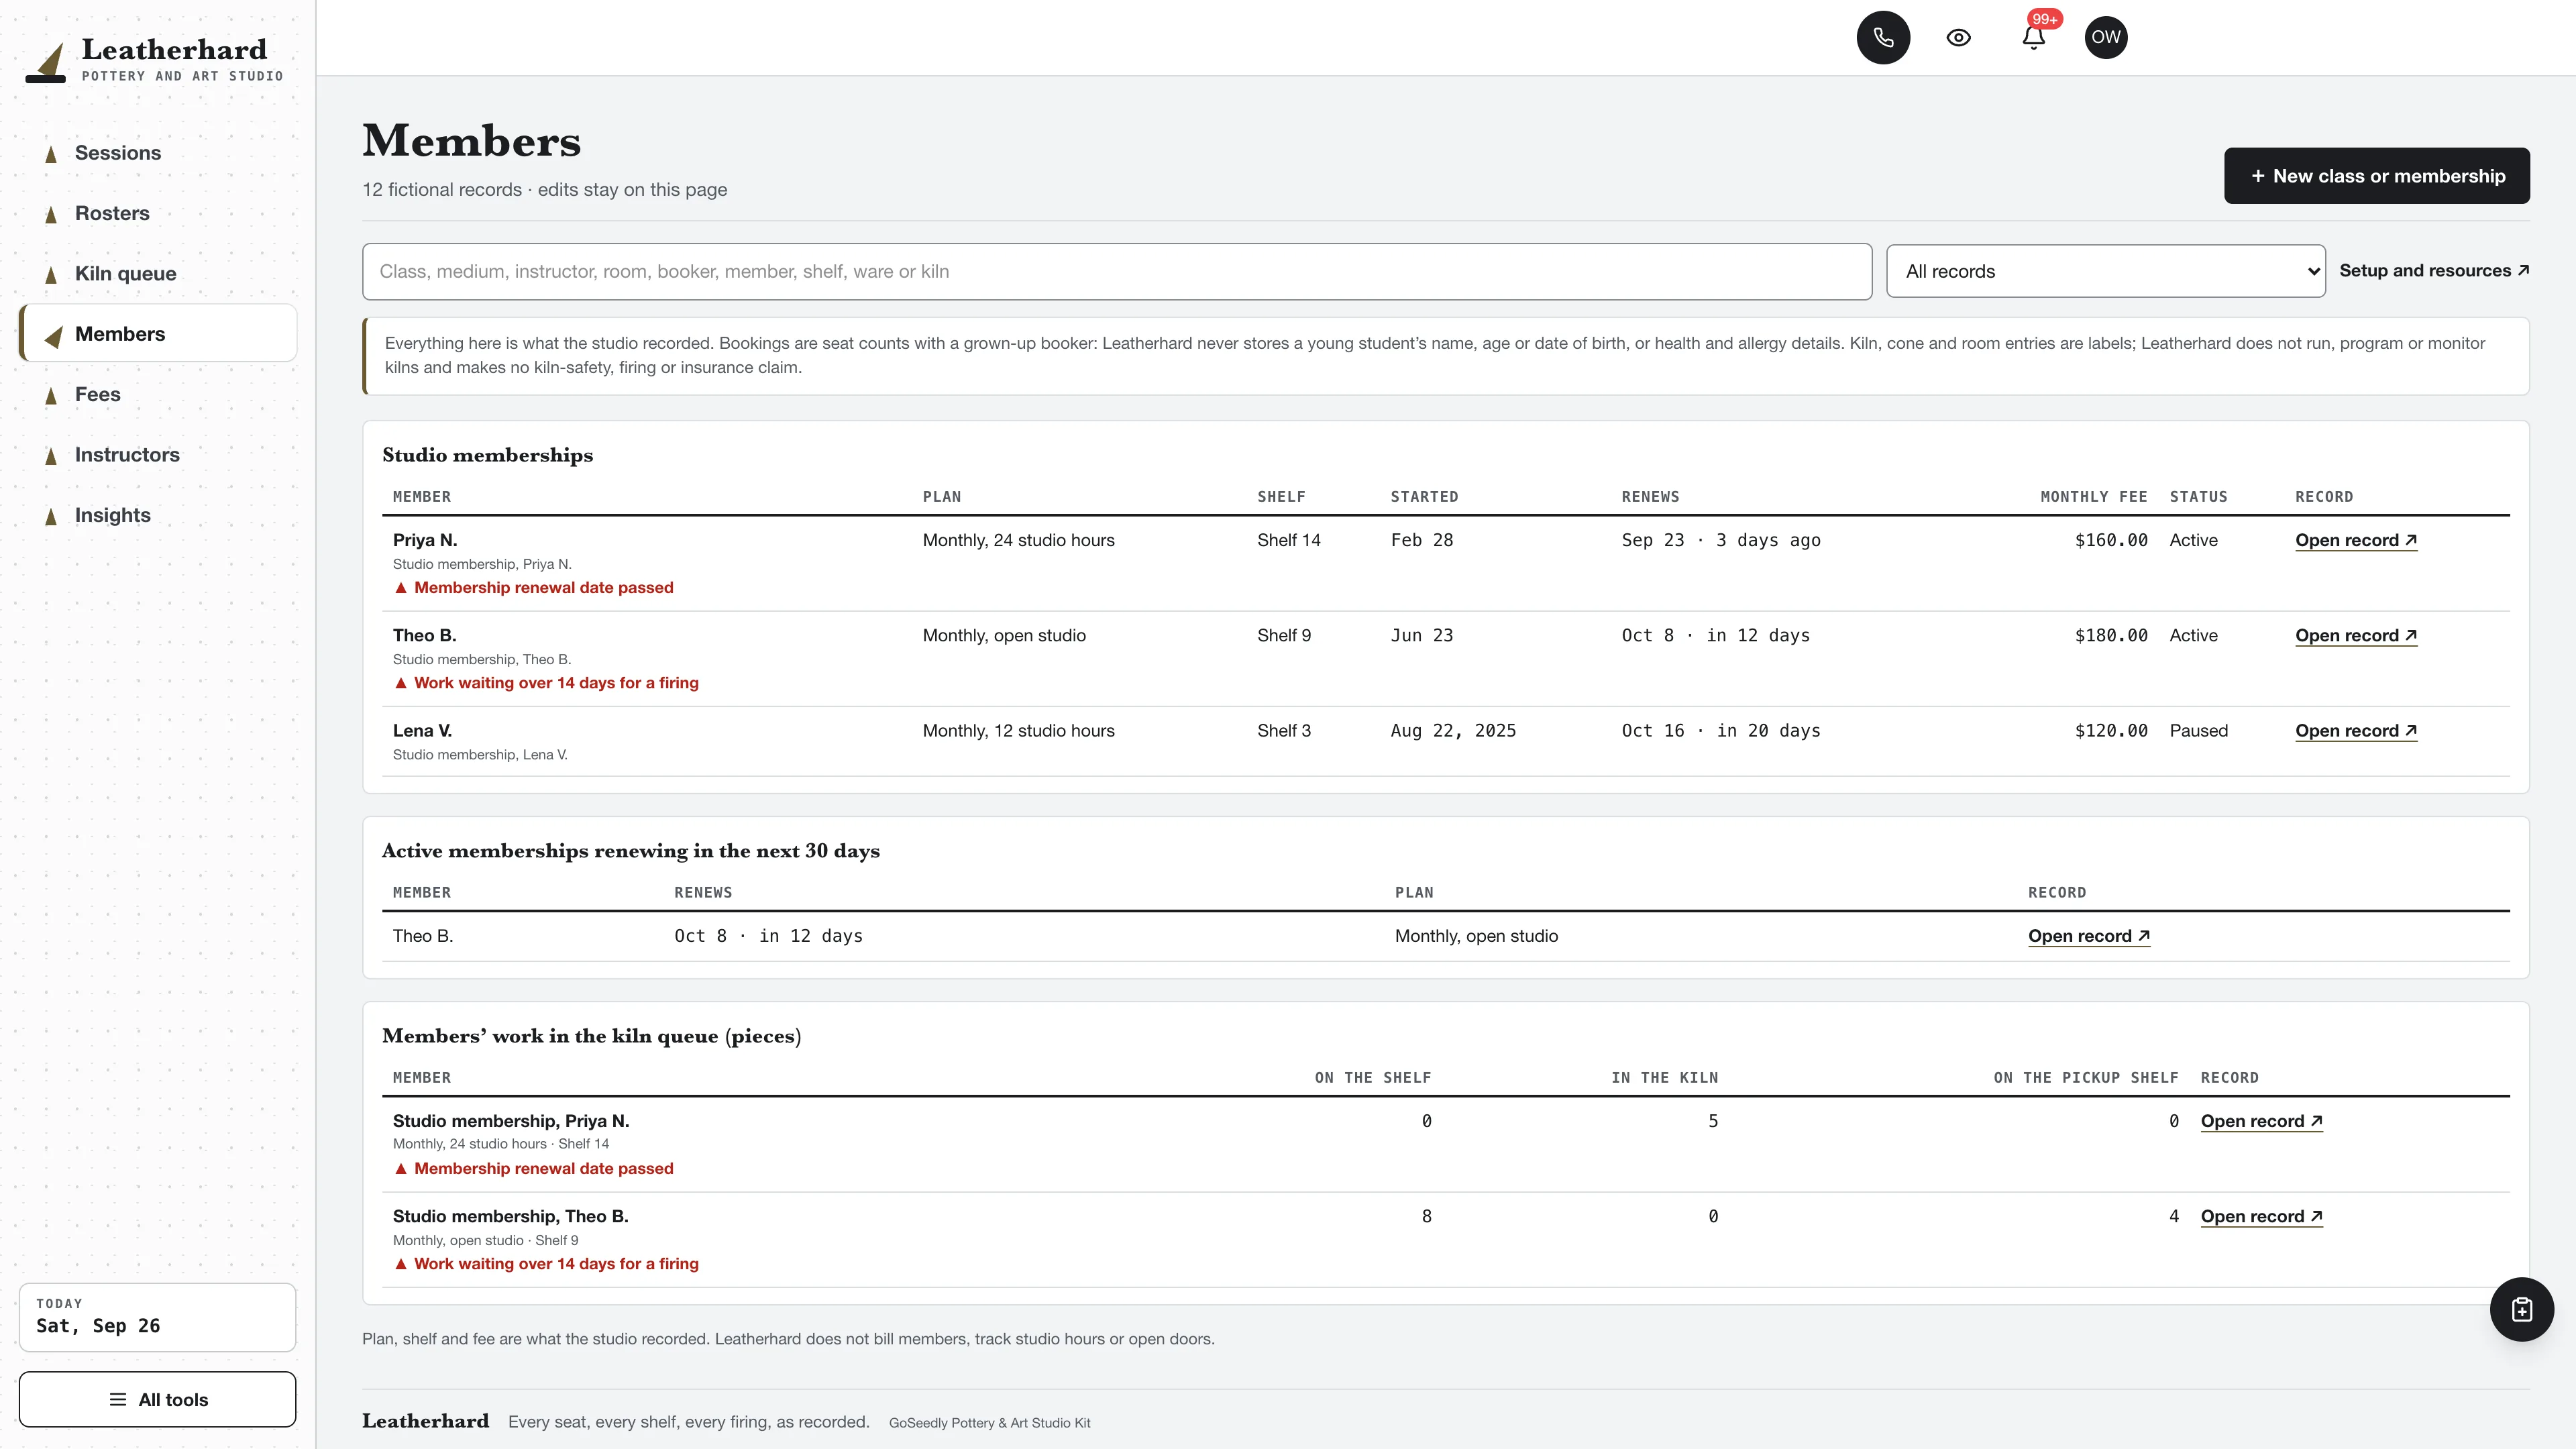Open record for Priya N. kiln queue row

pos(2261,1121)
